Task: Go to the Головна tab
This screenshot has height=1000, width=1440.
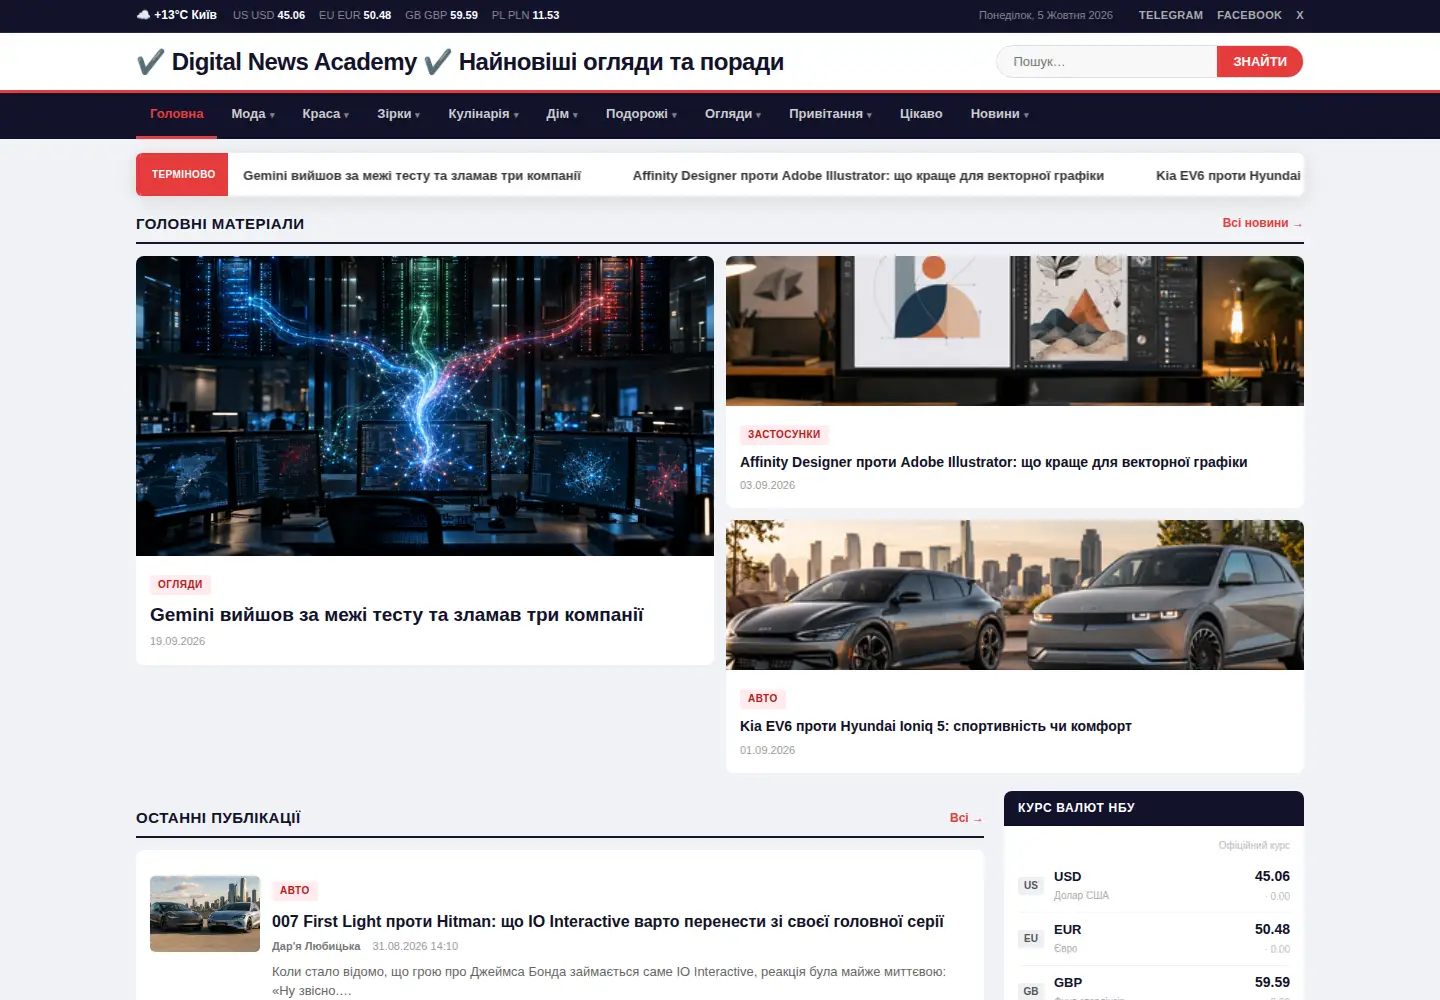Action: 177,114
